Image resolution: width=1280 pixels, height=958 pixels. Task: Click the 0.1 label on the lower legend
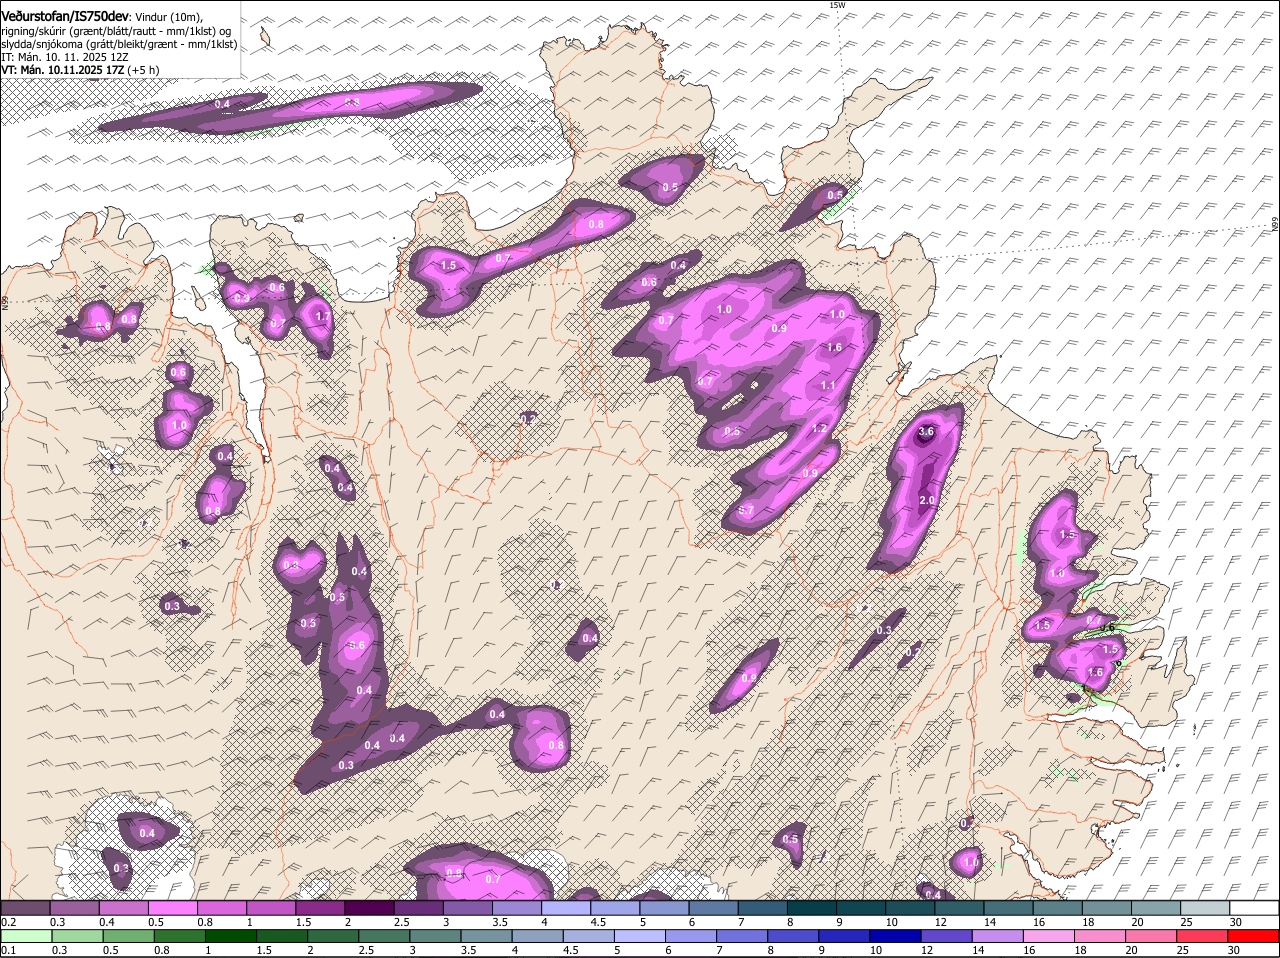point(8,950)
